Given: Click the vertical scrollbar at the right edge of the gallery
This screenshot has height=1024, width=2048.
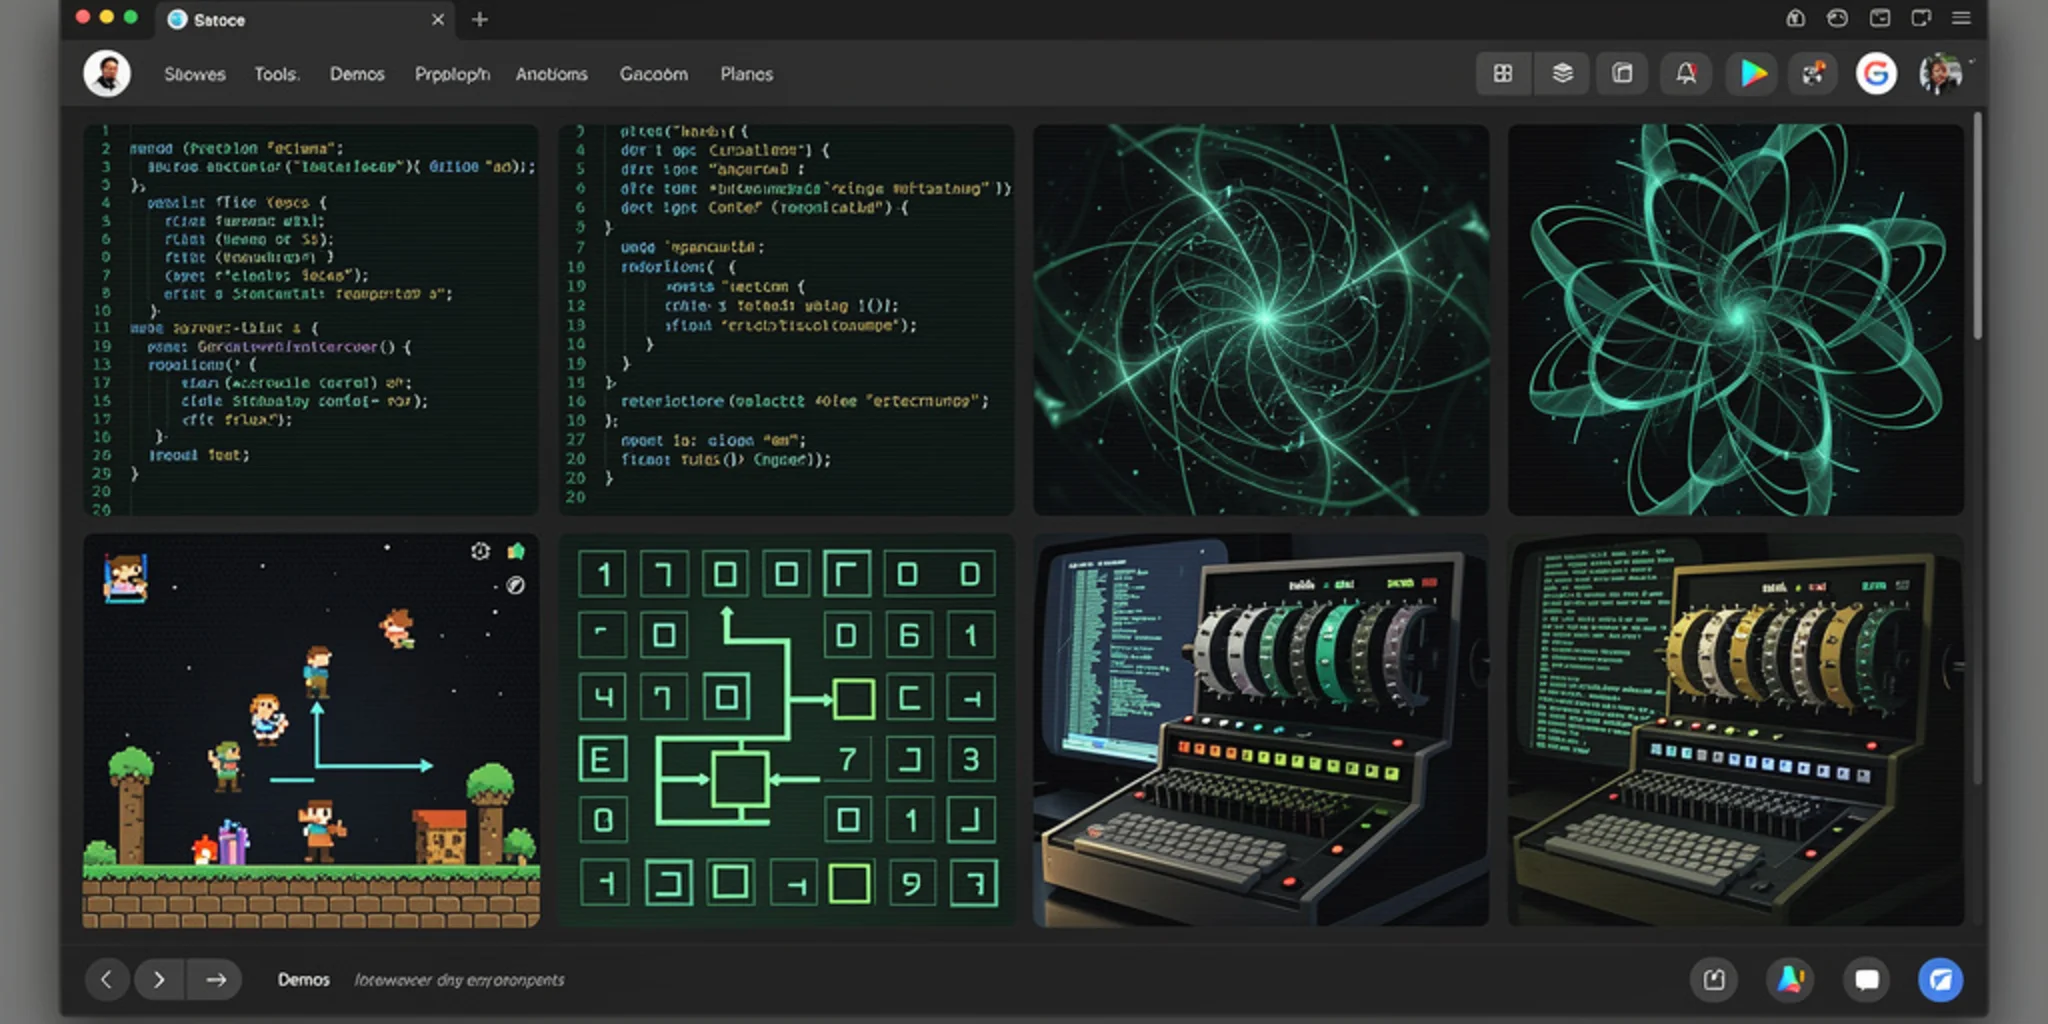Looking at the screenshot, I should pyautogui.click(x=1977, y=228).
